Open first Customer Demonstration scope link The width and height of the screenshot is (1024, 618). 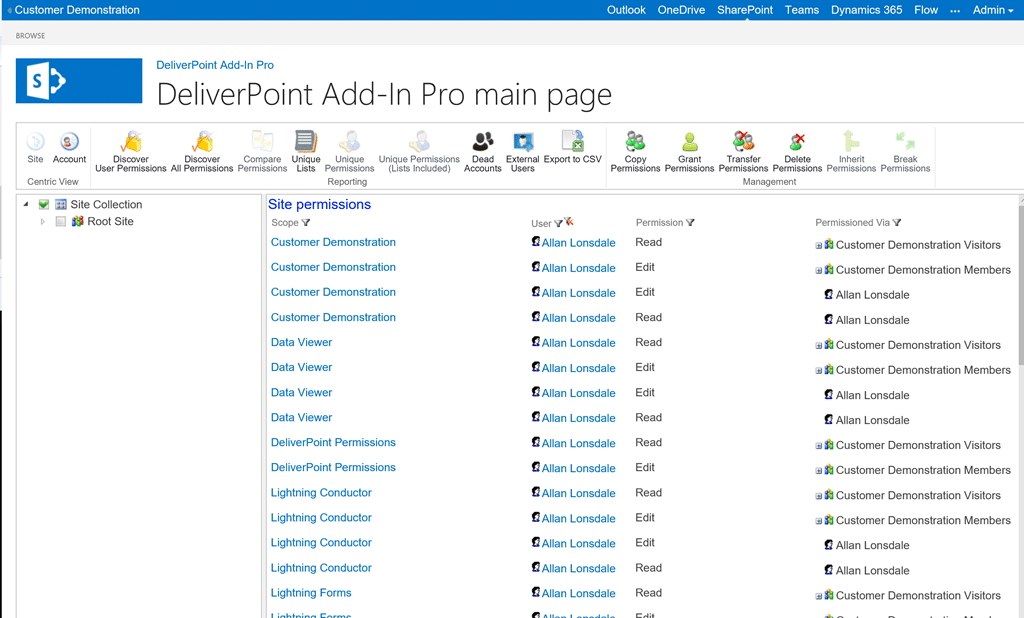333,242
